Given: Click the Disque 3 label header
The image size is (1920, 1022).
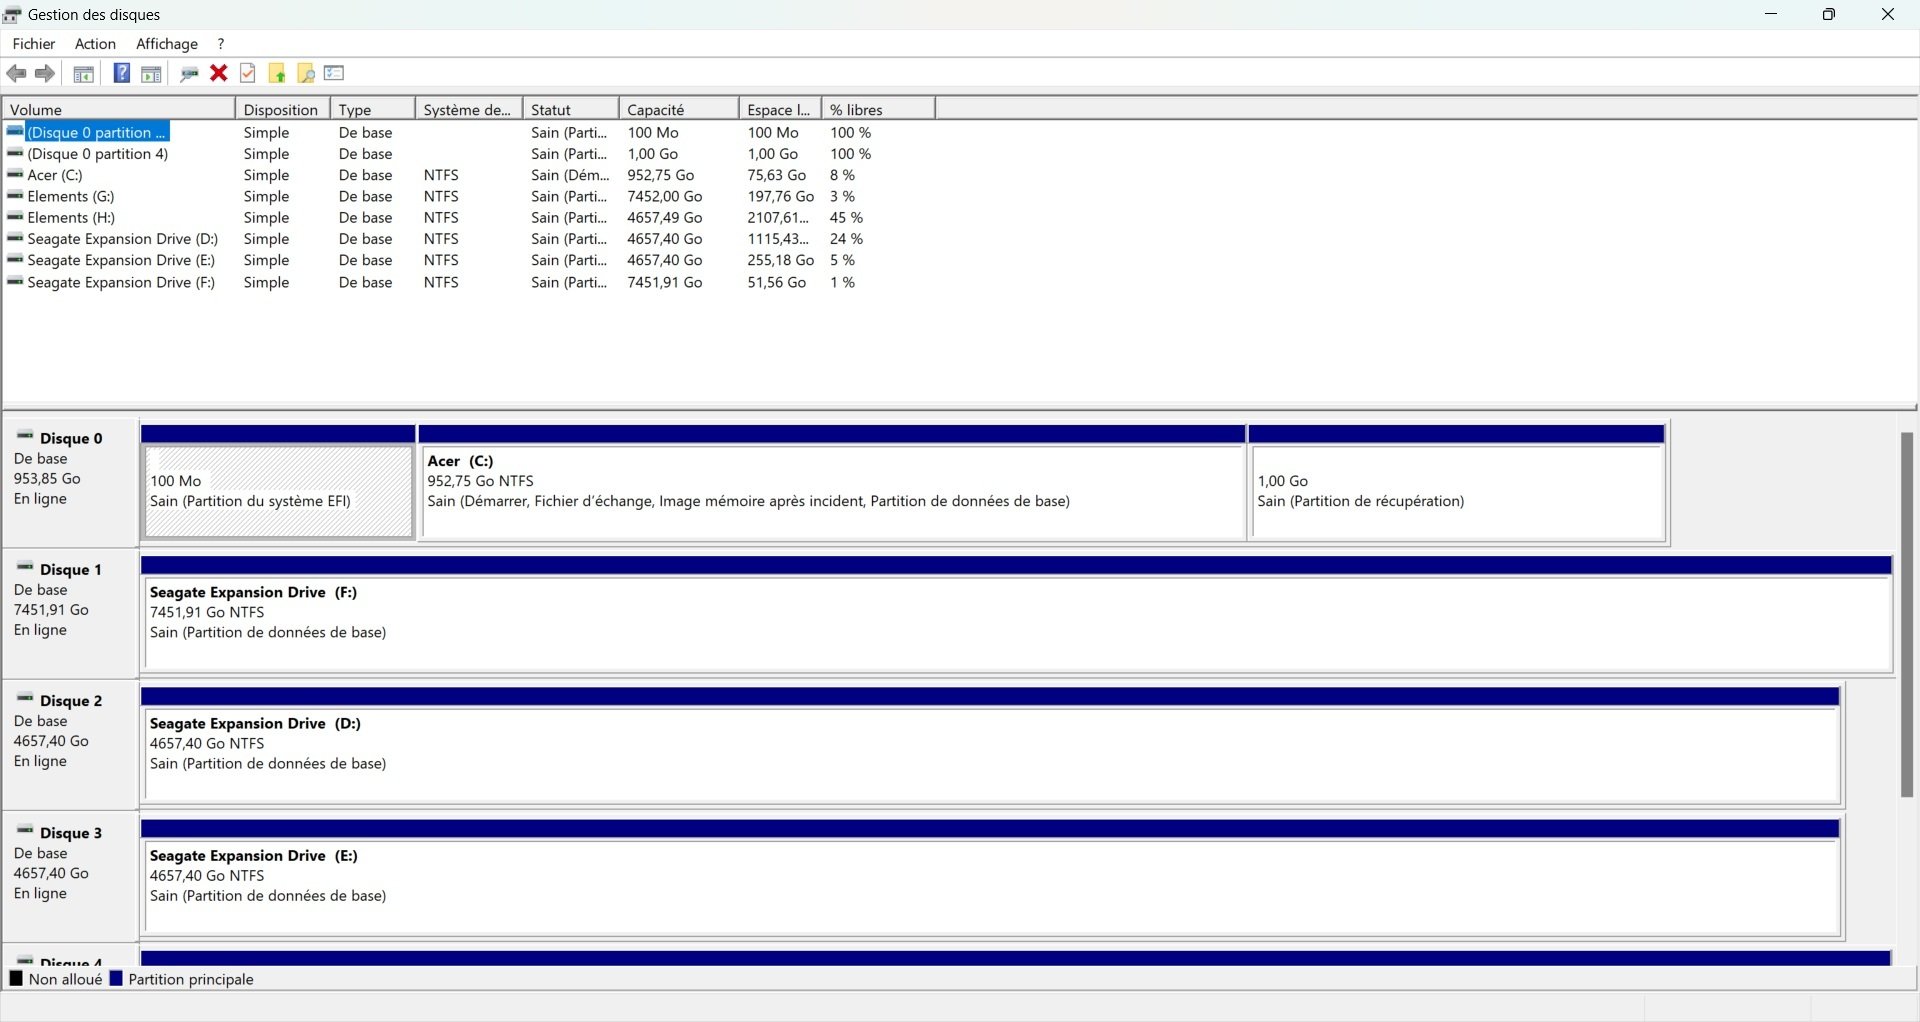Looking at the screenshot, I should [71, 832].
